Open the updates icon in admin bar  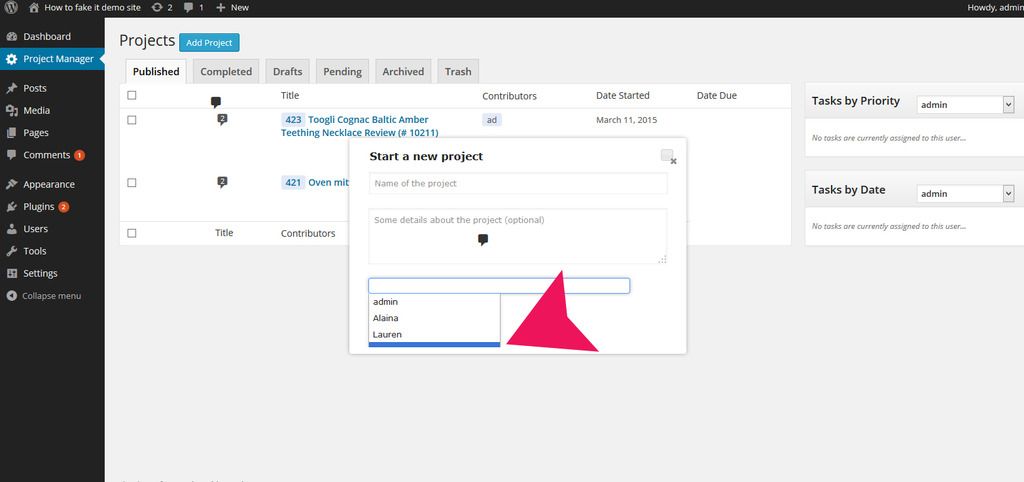point(157,7)
